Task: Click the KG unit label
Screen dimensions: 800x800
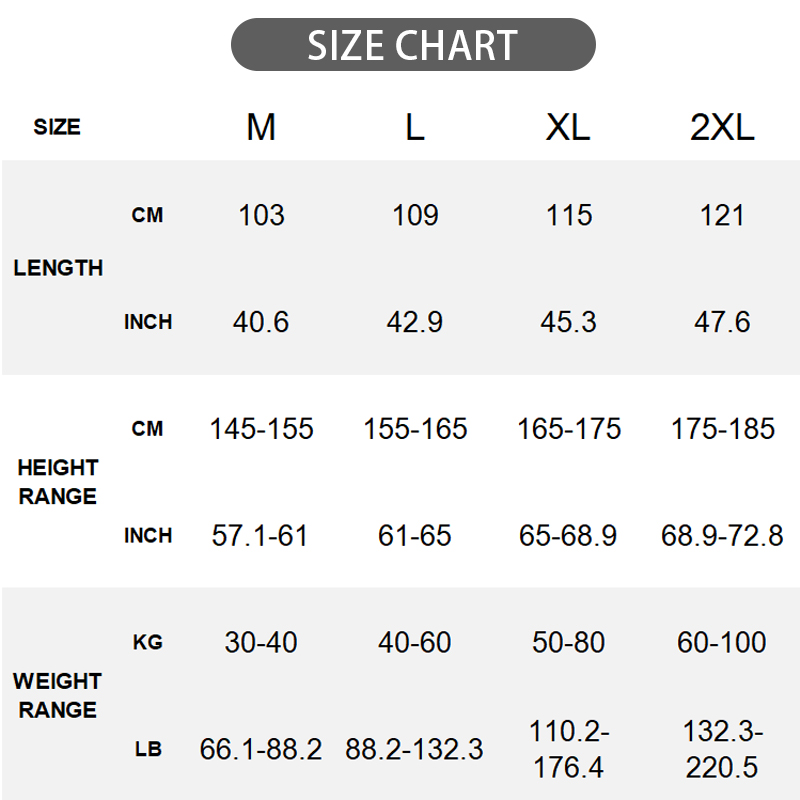Action: 147,642
